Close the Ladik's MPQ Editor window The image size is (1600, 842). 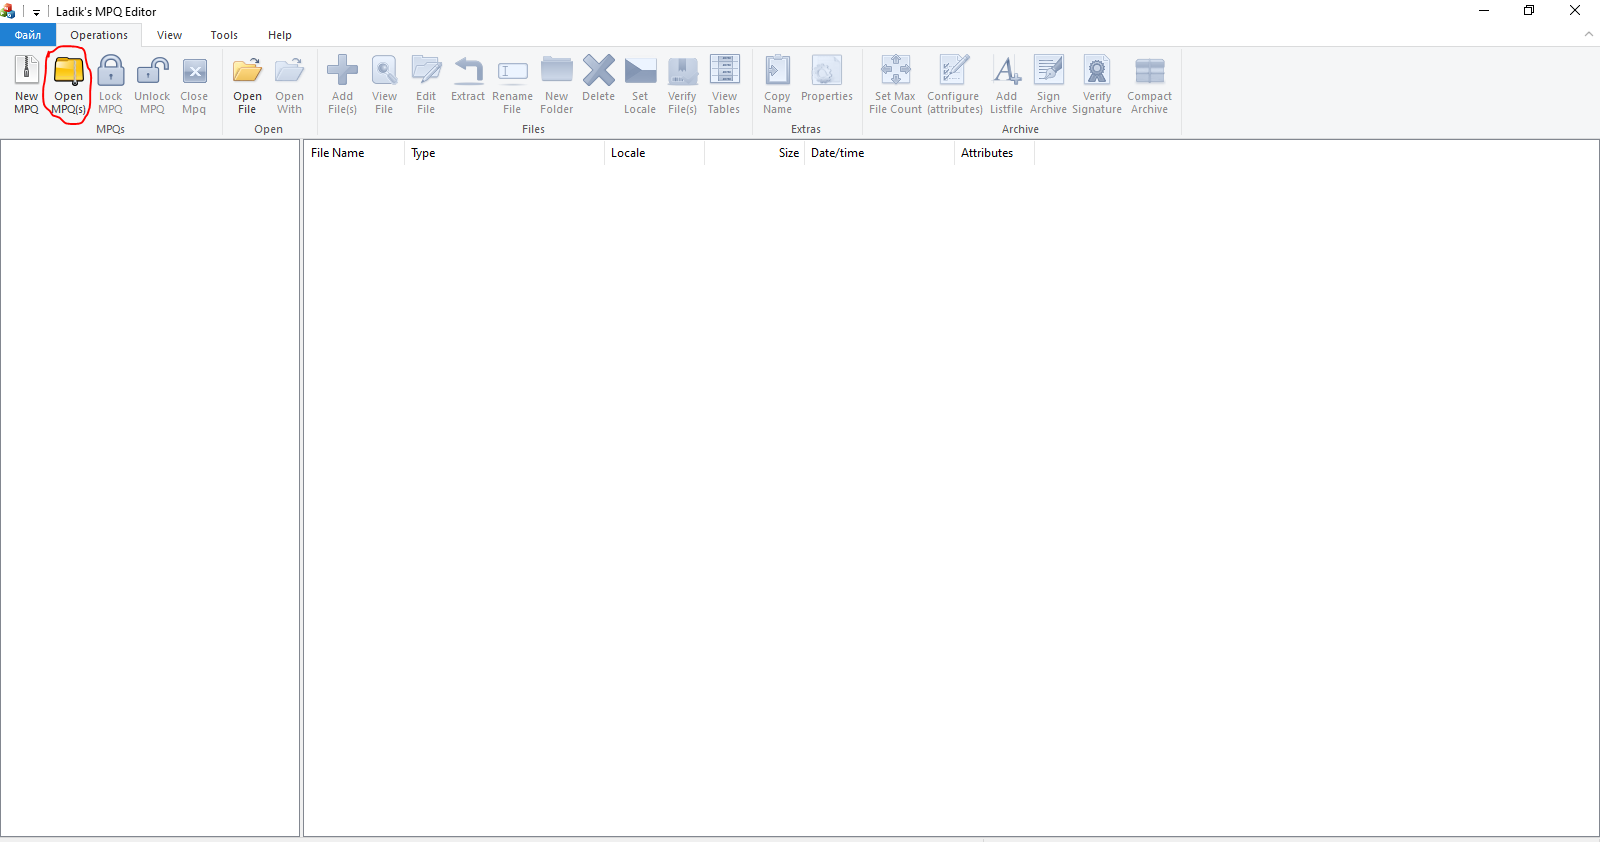tap(1575, 11)
